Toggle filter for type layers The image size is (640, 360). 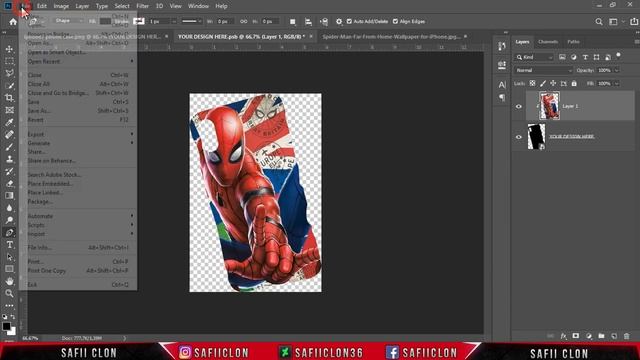click(585, 57)
